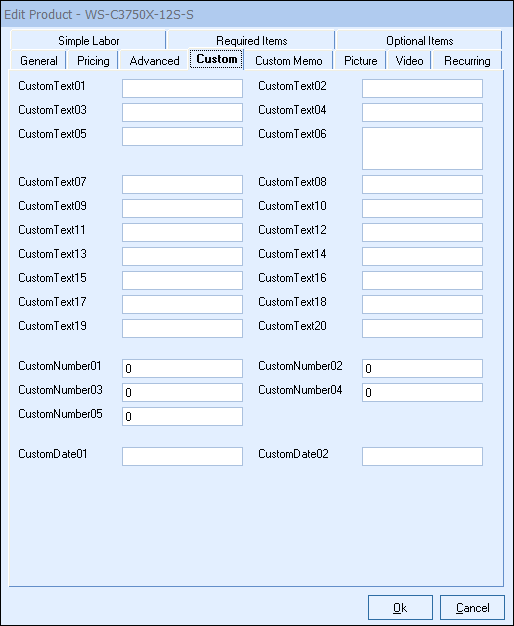Click the CustomText20 input field
The image size is (514, 626).
[x=423, y=328]
